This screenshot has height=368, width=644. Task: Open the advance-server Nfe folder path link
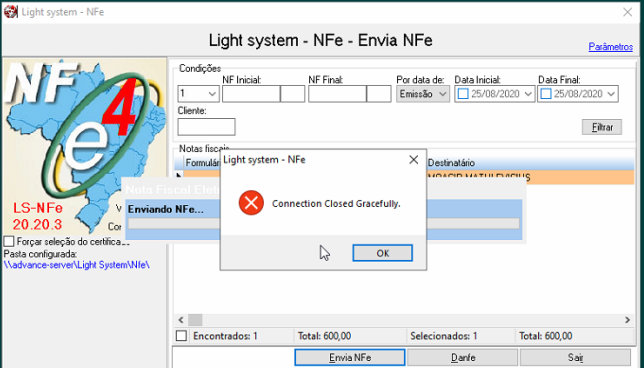pos(77,265)
